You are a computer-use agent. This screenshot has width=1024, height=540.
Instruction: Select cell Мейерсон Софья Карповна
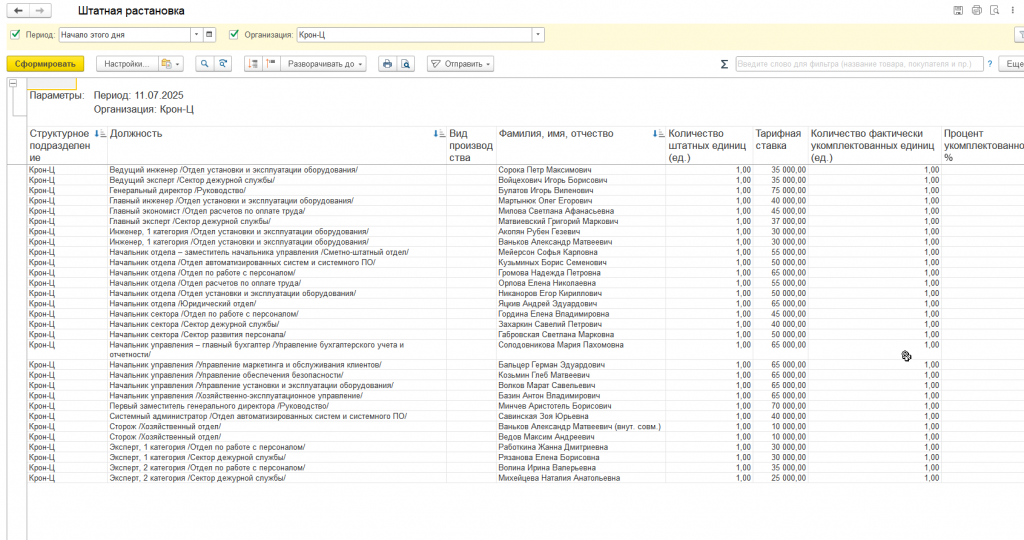click(x=581, y=252)
